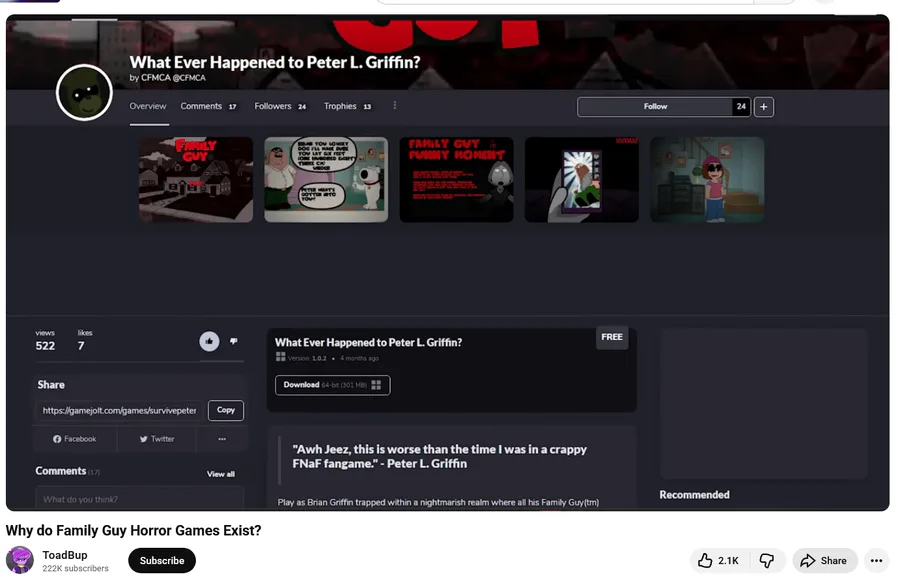Open the Followers tab

click(280, 106)
